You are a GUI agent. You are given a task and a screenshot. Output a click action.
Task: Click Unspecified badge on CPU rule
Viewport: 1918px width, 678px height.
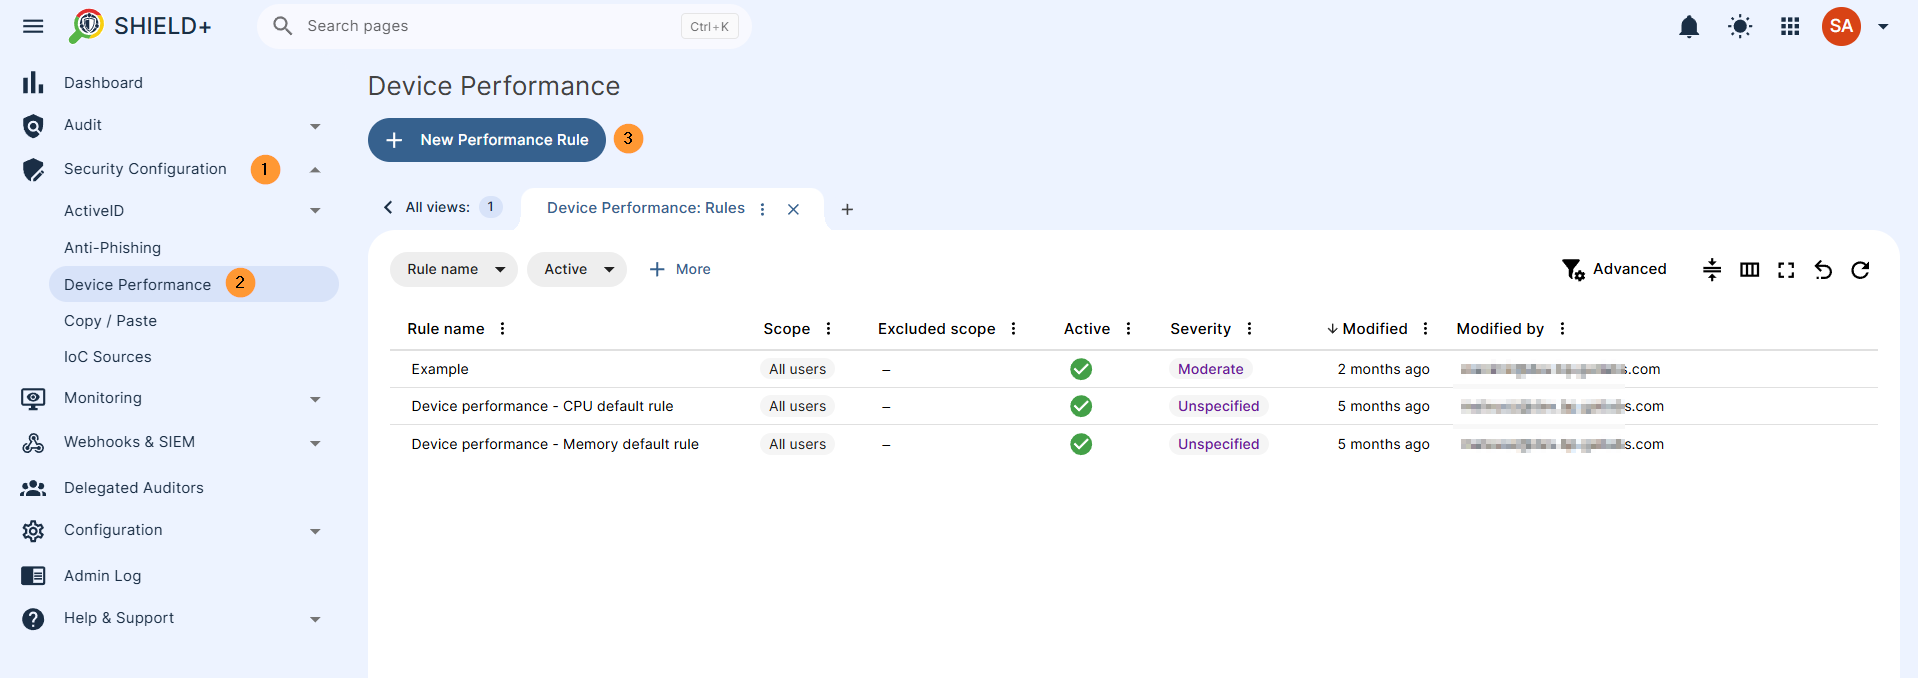pyautogui.click(x=1218, y=406)
